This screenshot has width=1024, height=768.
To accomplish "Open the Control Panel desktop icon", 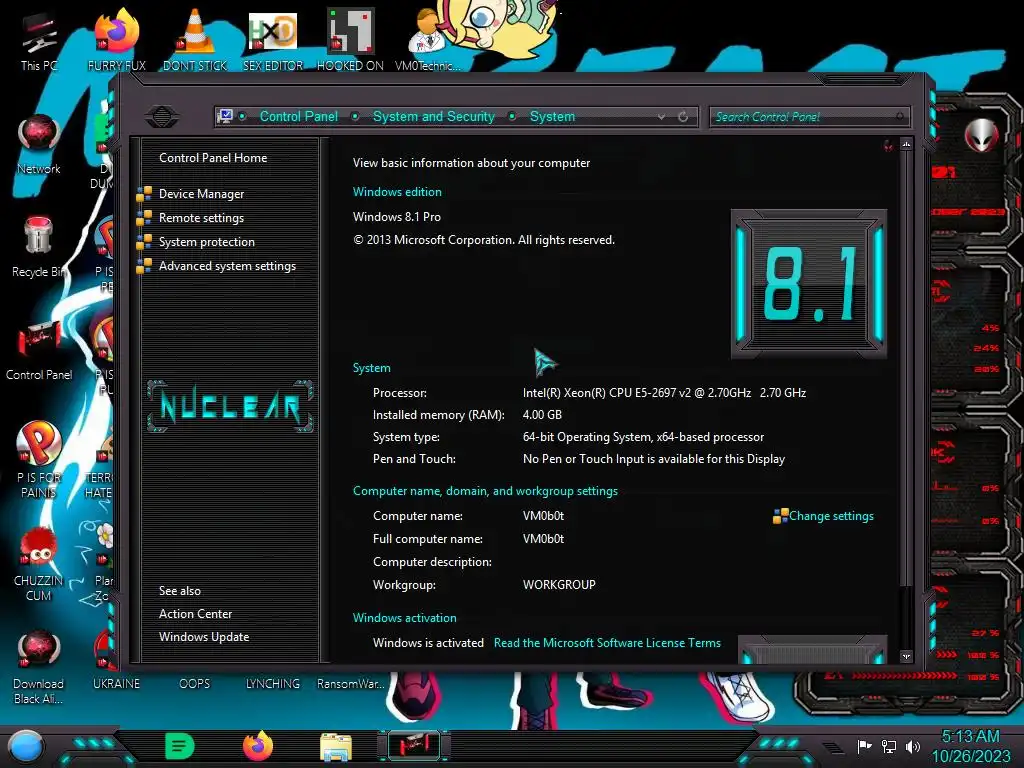I will coord(39,350).
